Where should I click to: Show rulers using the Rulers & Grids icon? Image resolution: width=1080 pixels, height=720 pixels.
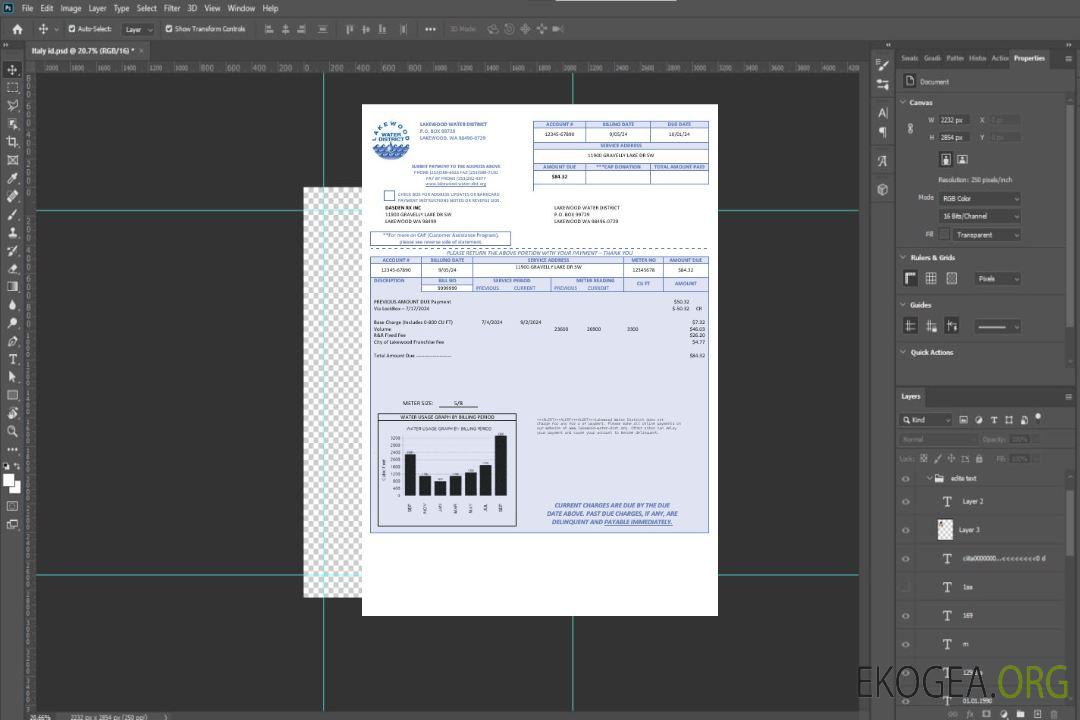pyautogui.click(x=910, y=278)
